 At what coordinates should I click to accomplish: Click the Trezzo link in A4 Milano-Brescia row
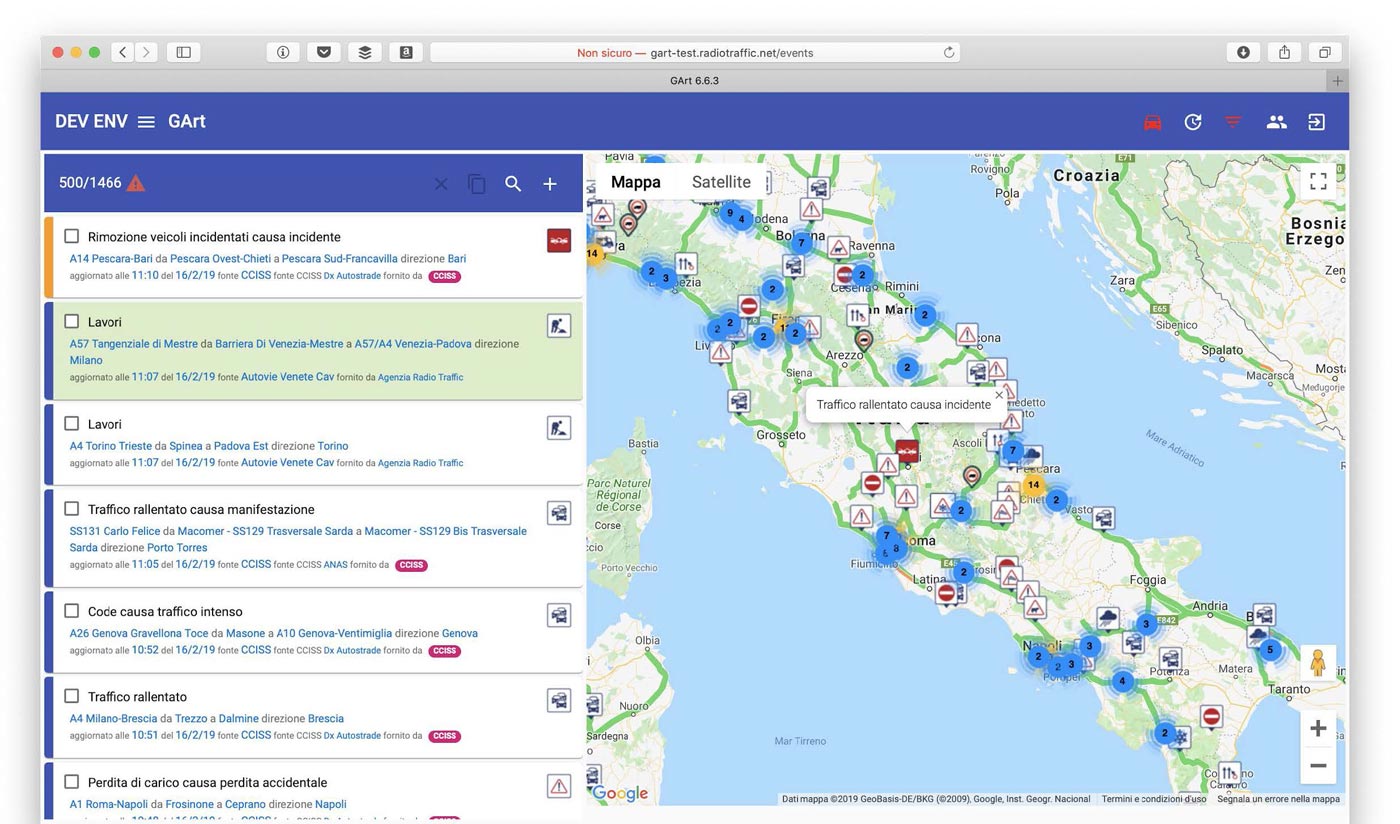click(191, 718)
